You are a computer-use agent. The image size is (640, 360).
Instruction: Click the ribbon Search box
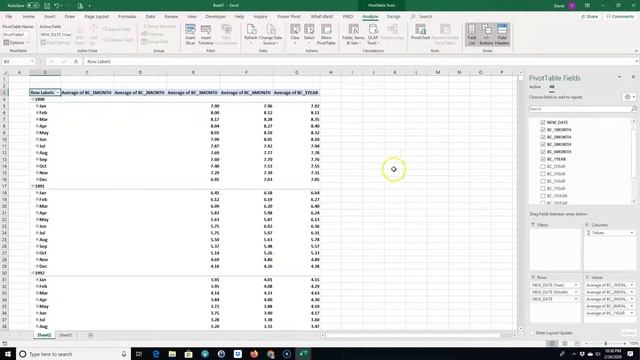click(x=422, y=17)
